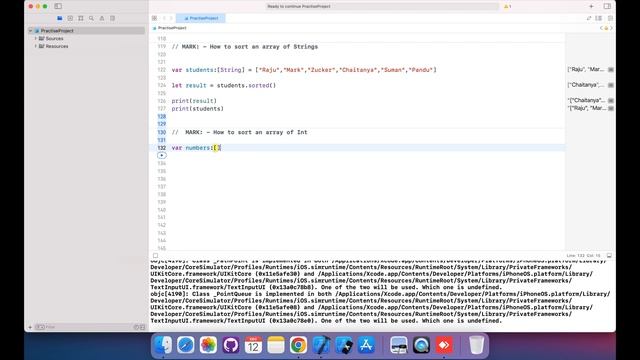Open Calendar from the Dock

click(x=253, y=345)
